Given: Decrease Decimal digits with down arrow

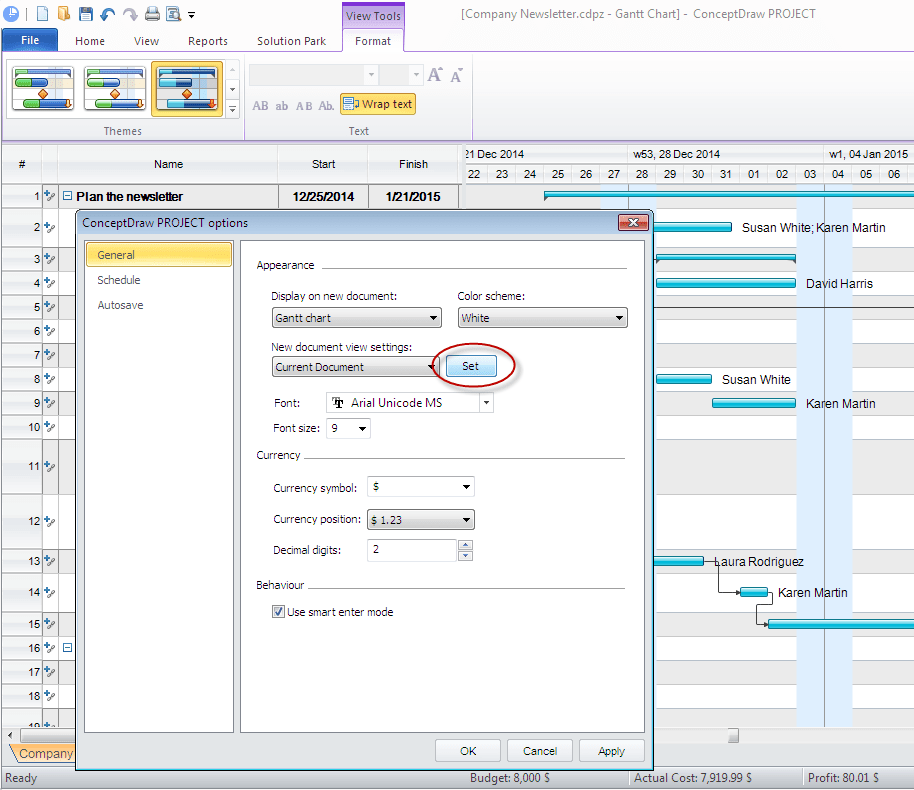Looking at the screenshot, I should [465, 556].
